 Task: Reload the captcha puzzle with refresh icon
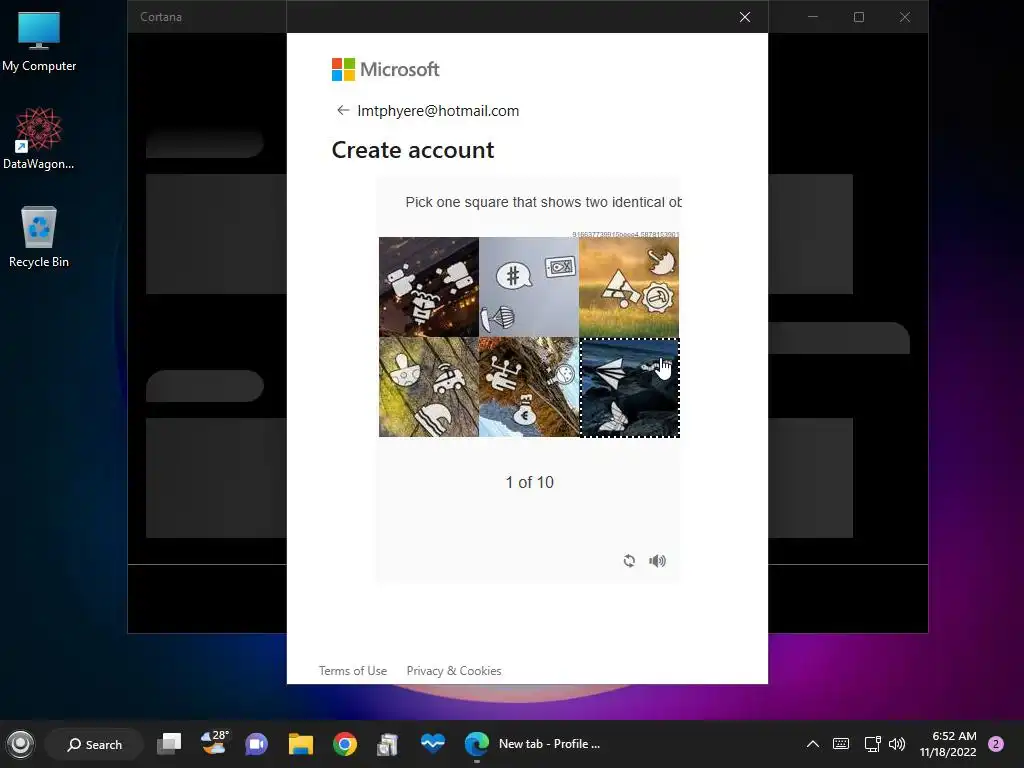tap(629, 561)
